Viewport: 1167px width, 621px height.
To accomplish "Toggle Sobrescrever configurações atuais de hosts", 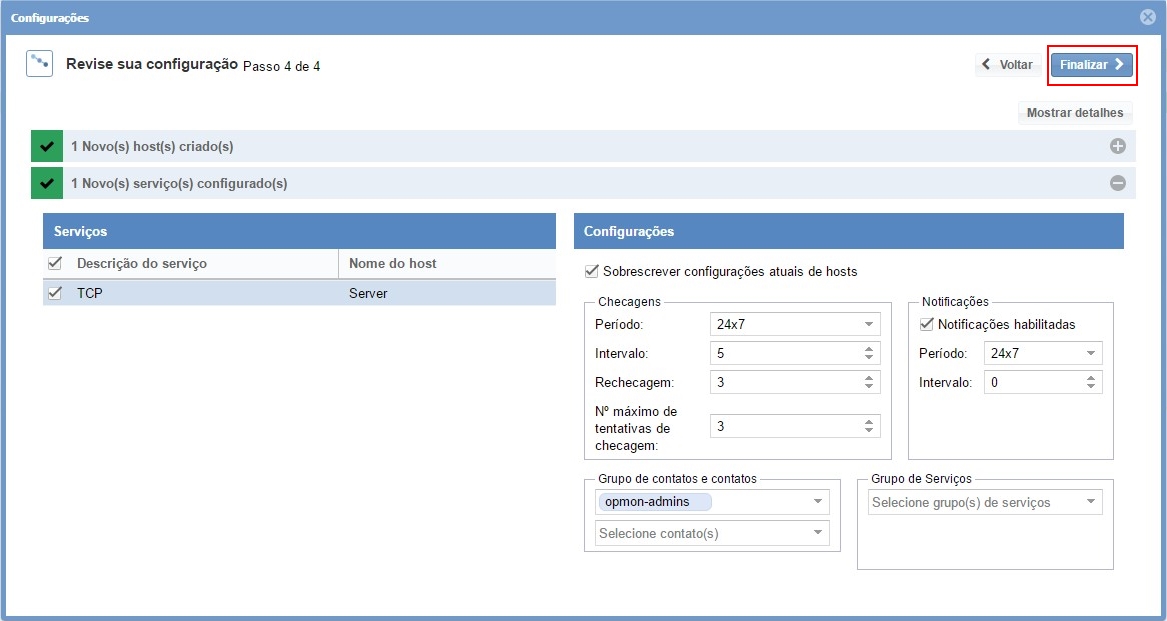I will (592, 271).
